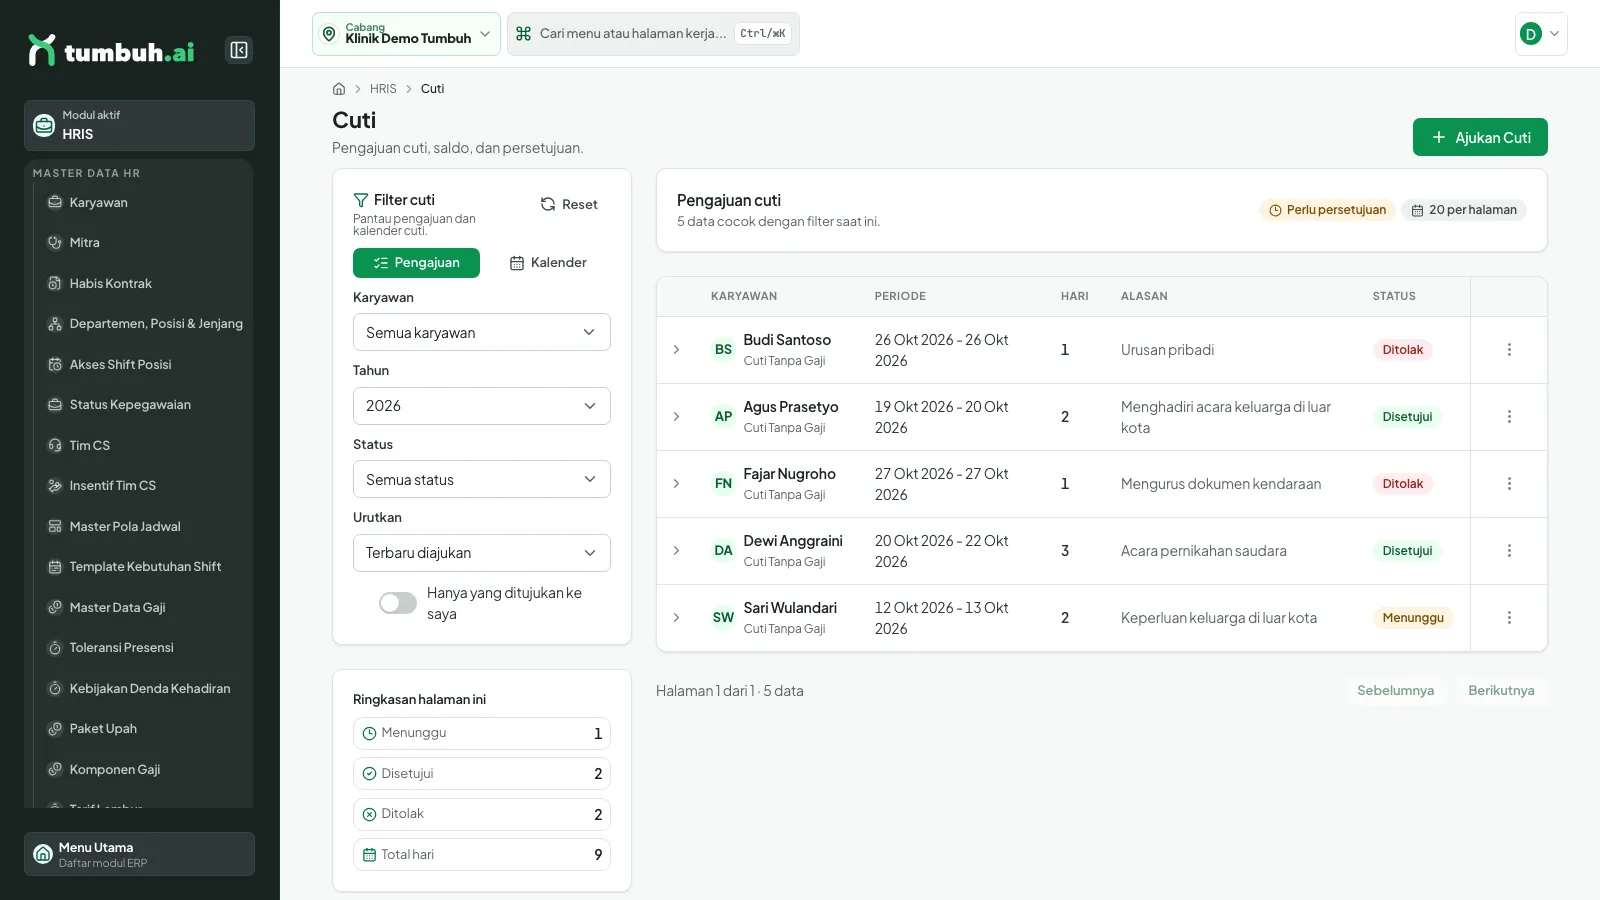Image resolution: width=1600 pixels, height=900 pixels.
Task: Click the Tim CS headset icon
Action: click(55, 445)
